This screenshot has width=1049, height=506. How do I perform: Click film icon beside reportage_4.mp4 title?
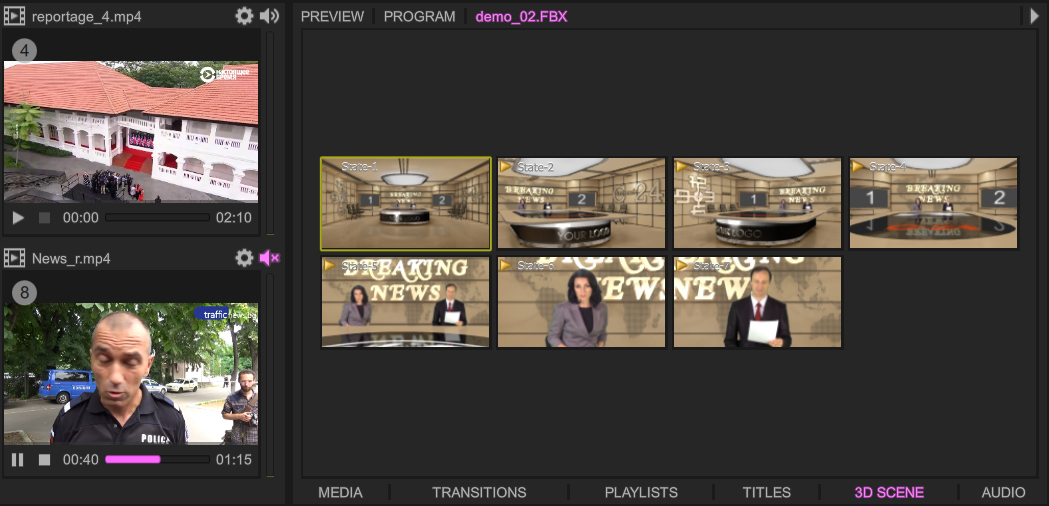[14, 16]
